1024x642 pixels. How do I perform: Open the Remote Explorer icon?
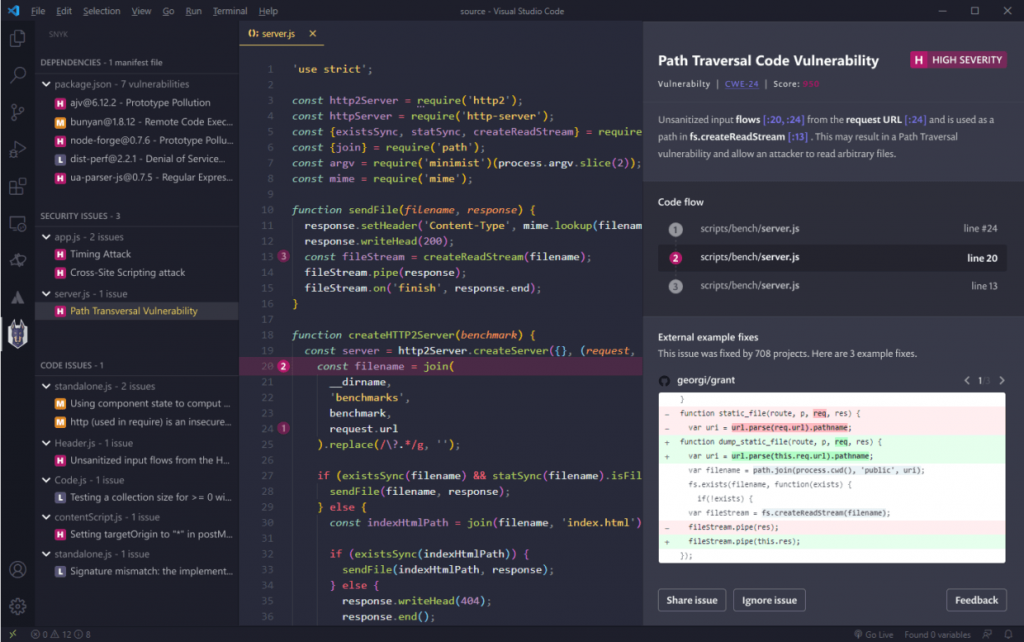[18, 224]
